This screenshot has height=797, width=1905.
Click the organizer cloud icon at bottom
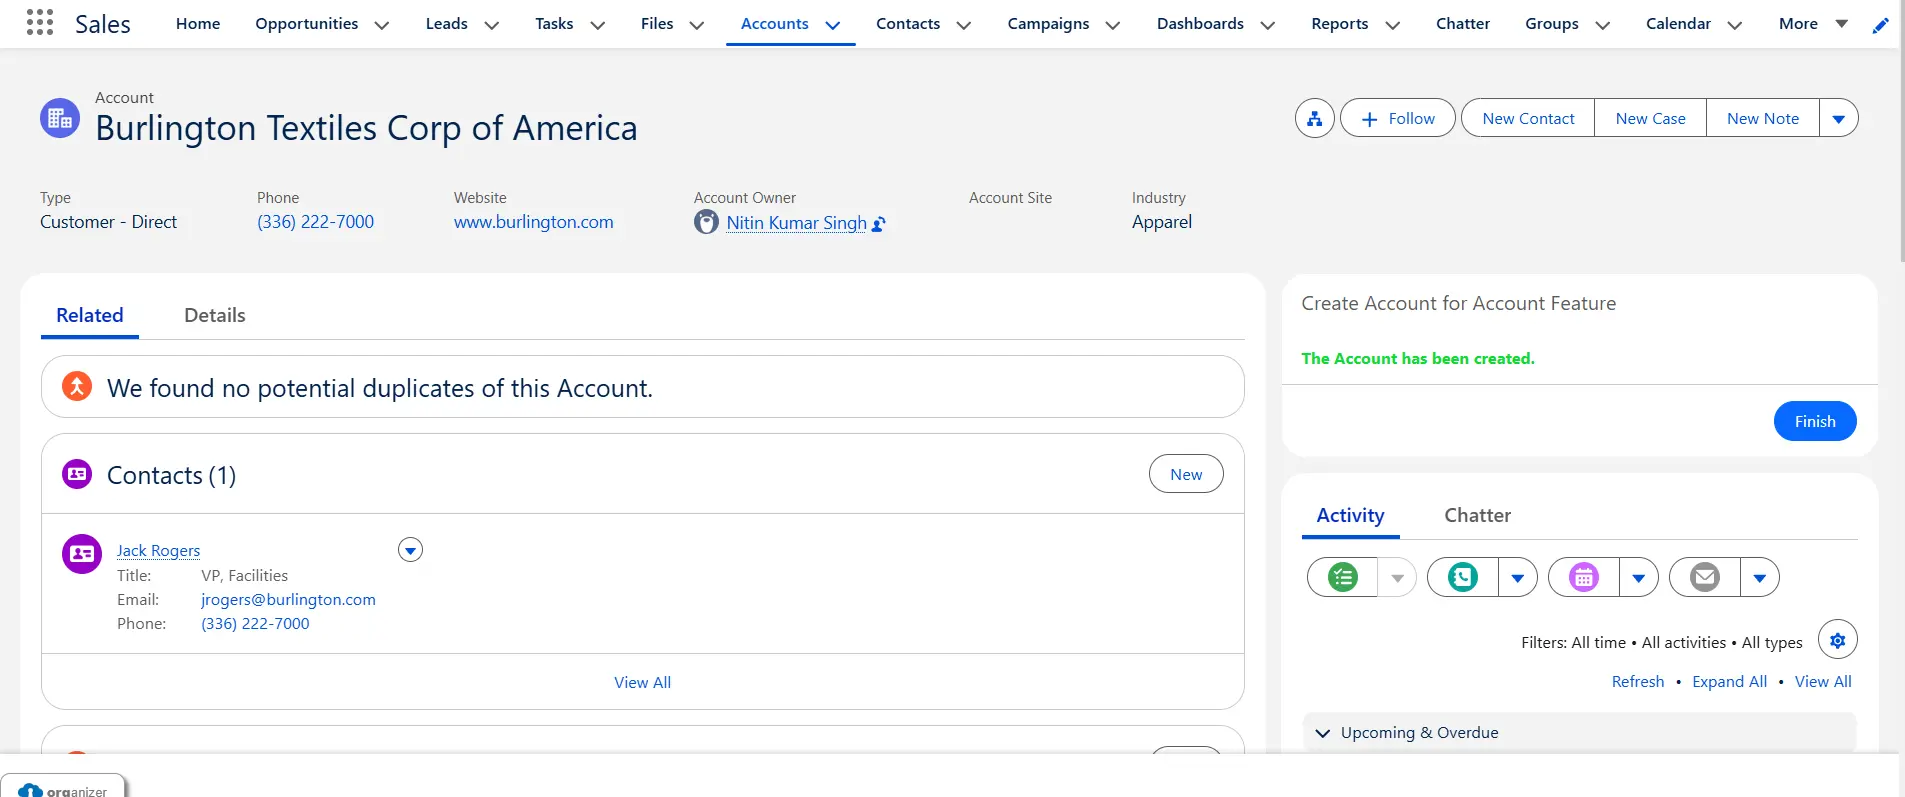click(x=31, y=791)
